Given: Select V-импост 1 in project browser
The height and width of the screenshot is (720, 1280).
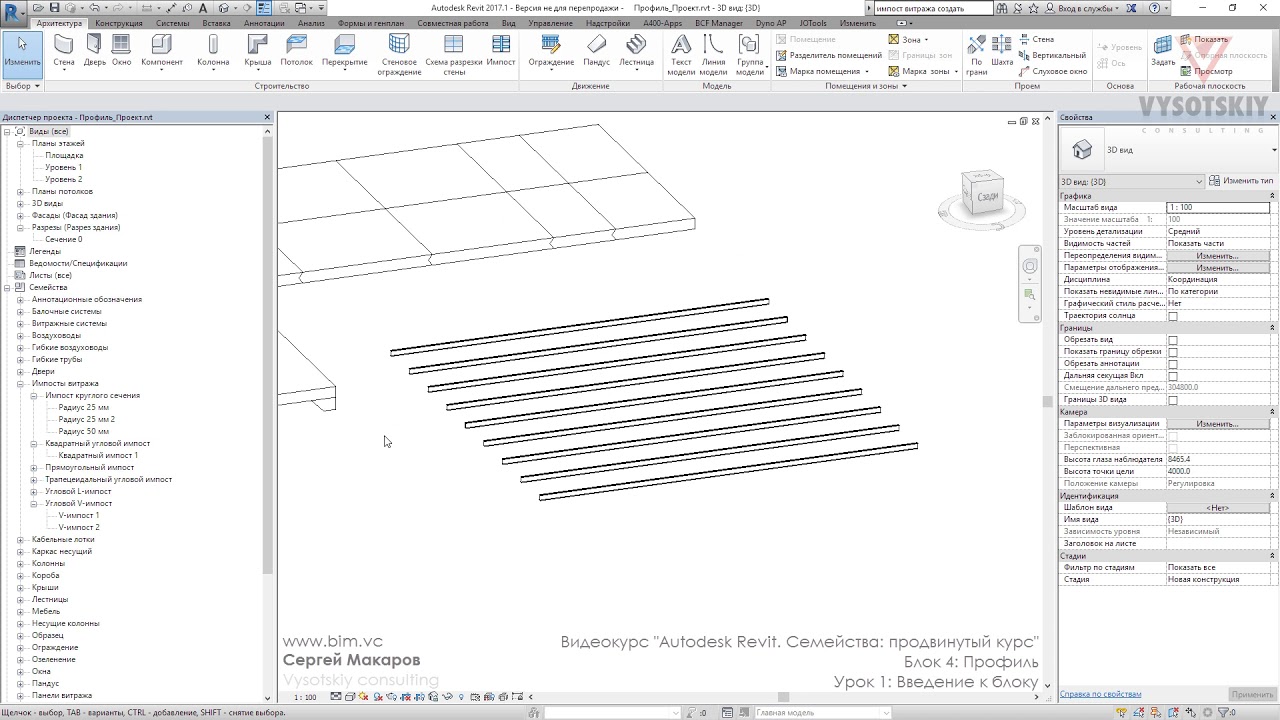Looking at the screenshot, I should (x=79, y=515).
